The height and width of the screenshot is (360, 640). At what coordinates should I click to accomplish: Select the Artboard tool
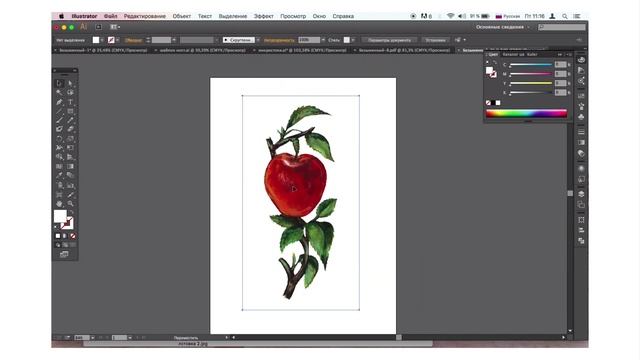point(59,194)
